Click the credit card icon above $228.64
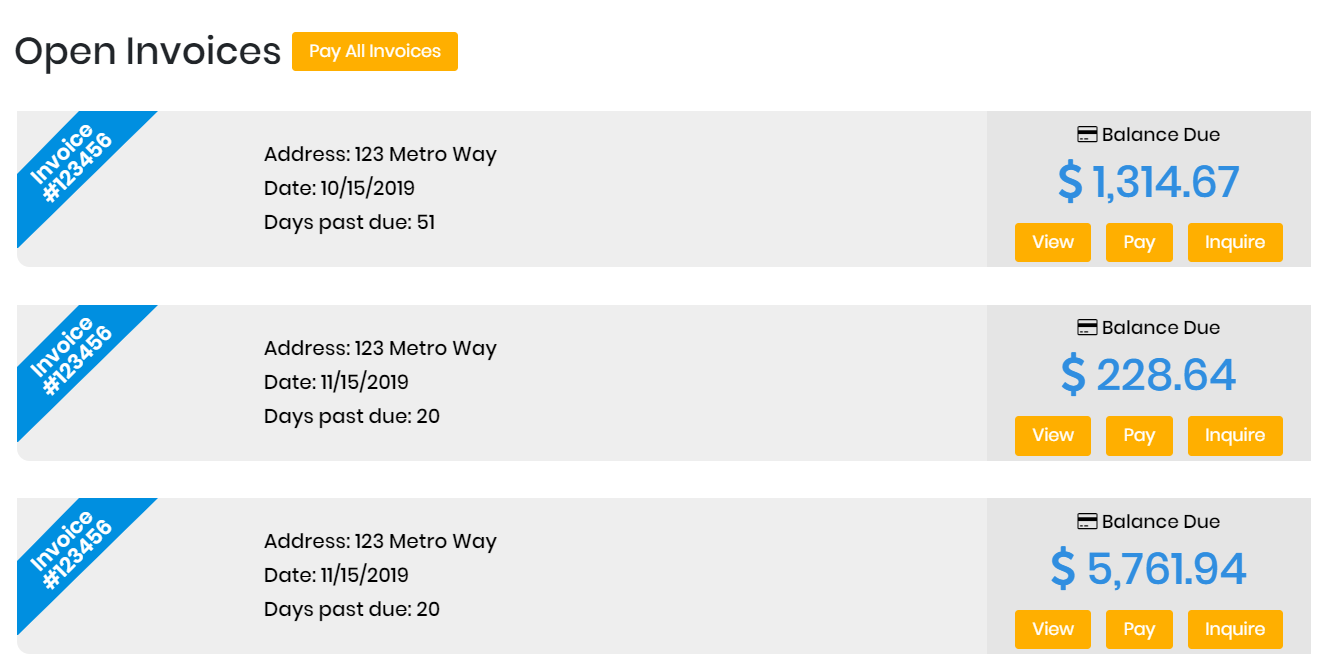The image size is (1321, 660). click(1087, 327)
